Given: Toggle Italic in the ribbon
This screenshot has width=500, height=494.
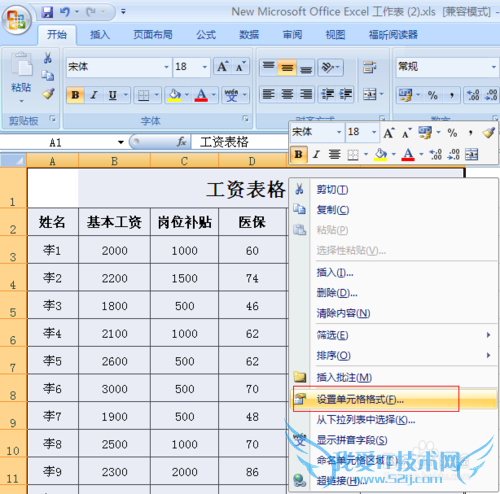Looking at the screenshot, I should 94,95.
